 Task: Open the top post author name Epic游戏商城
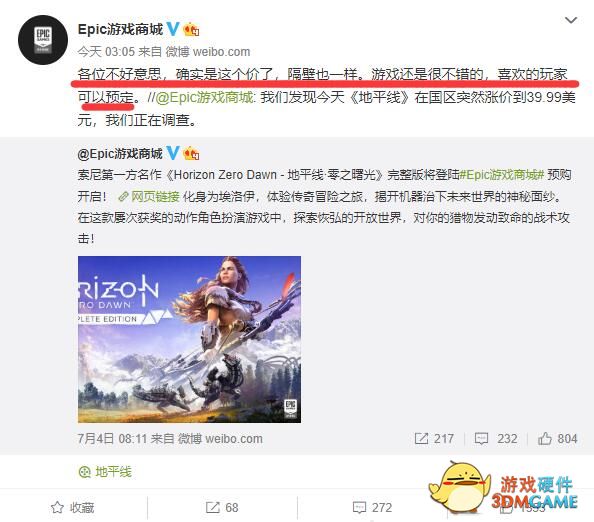click(120, 29)
